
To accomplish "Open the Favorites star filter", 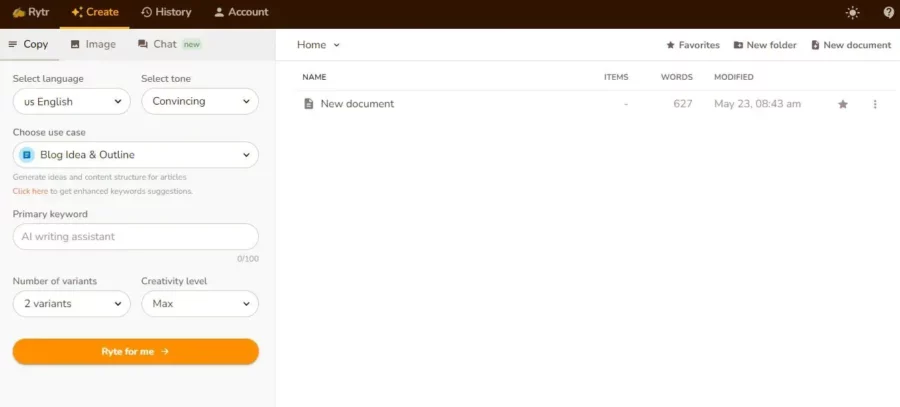I will tap(693, 45).
